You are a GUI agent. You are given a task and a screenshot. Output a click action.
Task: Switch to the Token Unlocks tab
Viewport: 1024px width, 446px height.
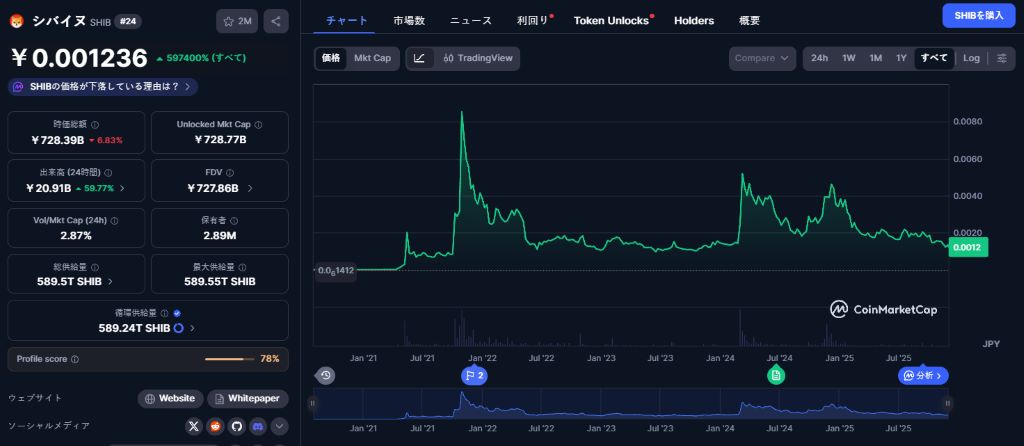click(611, 20)
